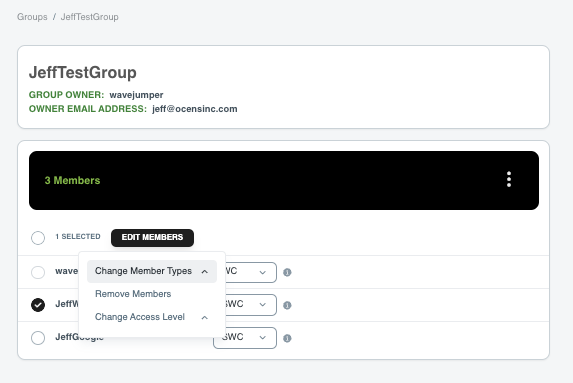Click info icon on wavejumper row
Viewport: 573px width, 383px height.
(x=287, y=272)
